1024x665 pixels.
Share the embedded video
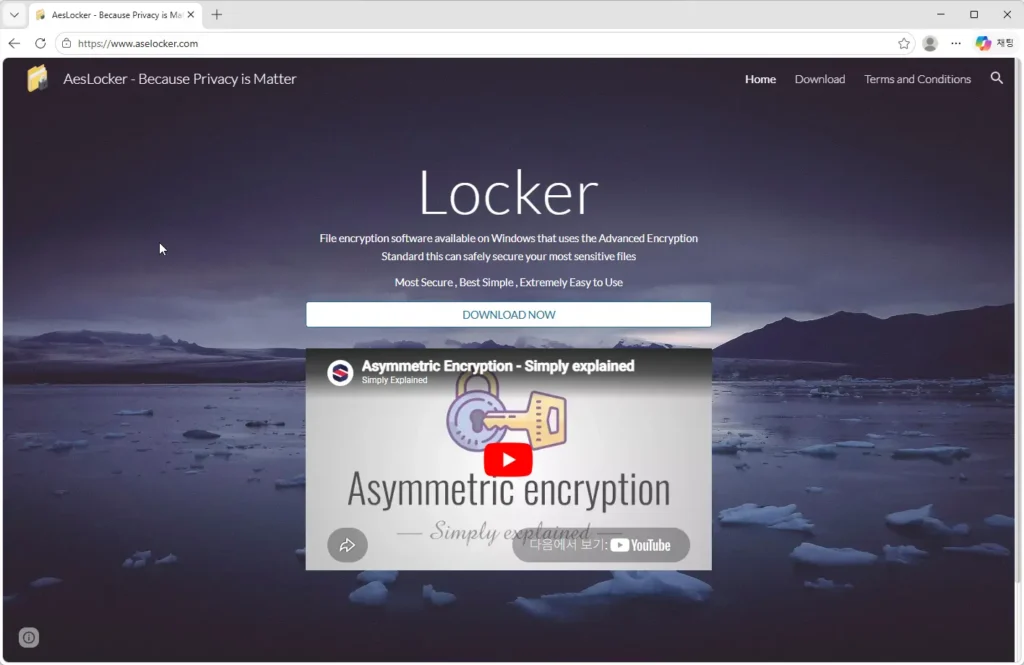pyautogui.click(x=347, y=545)
